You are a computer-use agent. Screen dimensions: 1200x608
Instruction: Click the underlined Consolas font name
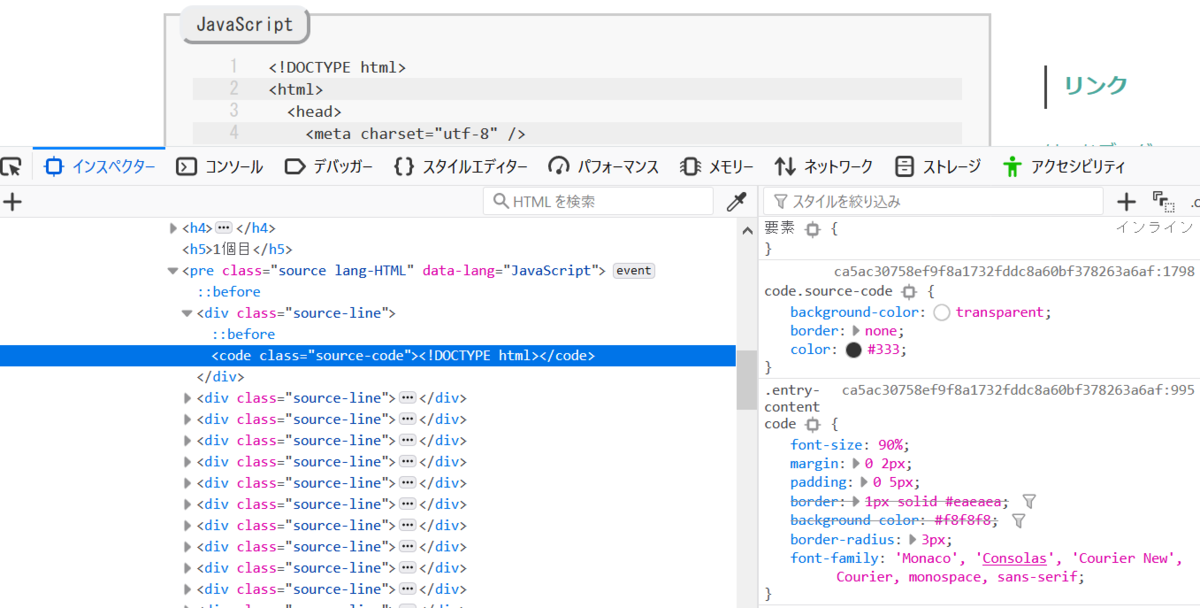1015,558
